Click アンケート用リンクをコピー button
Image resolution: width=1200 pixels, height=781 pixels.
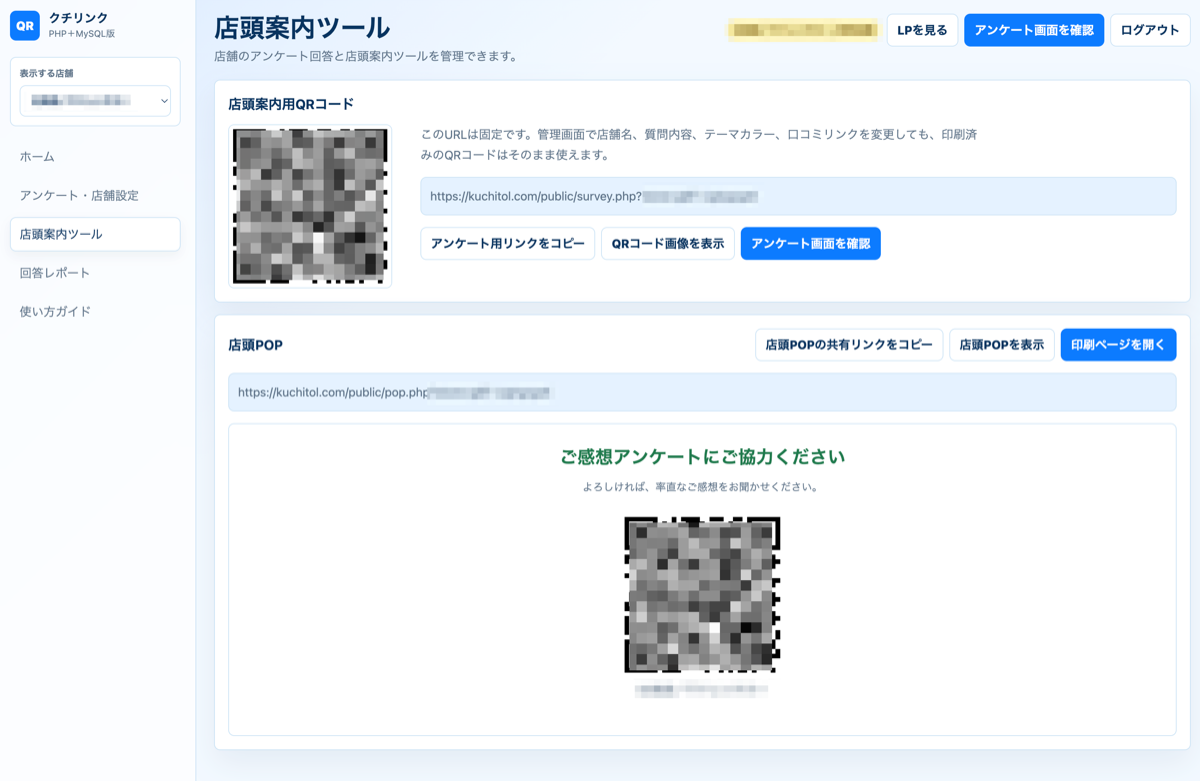point(507,244)
